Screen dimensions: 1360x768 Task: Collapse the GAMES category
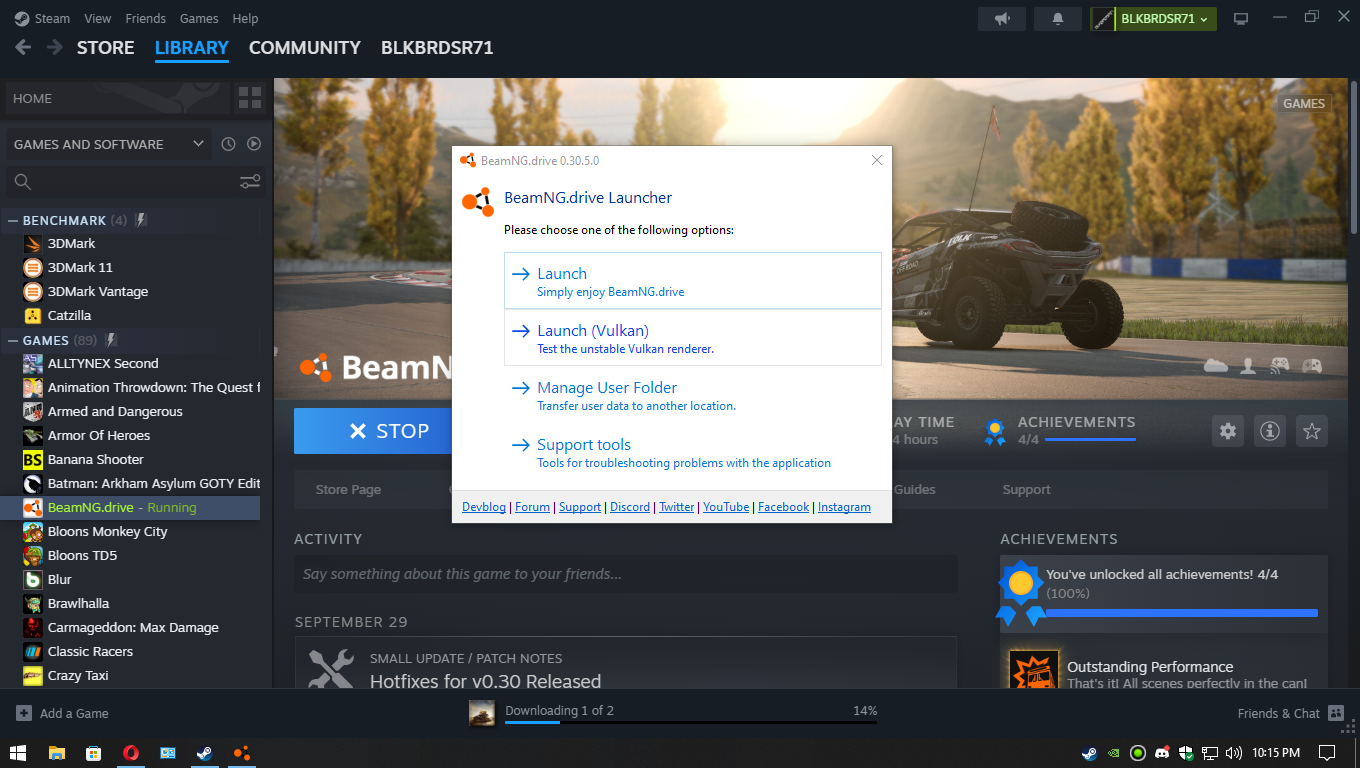[x=13, y=340]
